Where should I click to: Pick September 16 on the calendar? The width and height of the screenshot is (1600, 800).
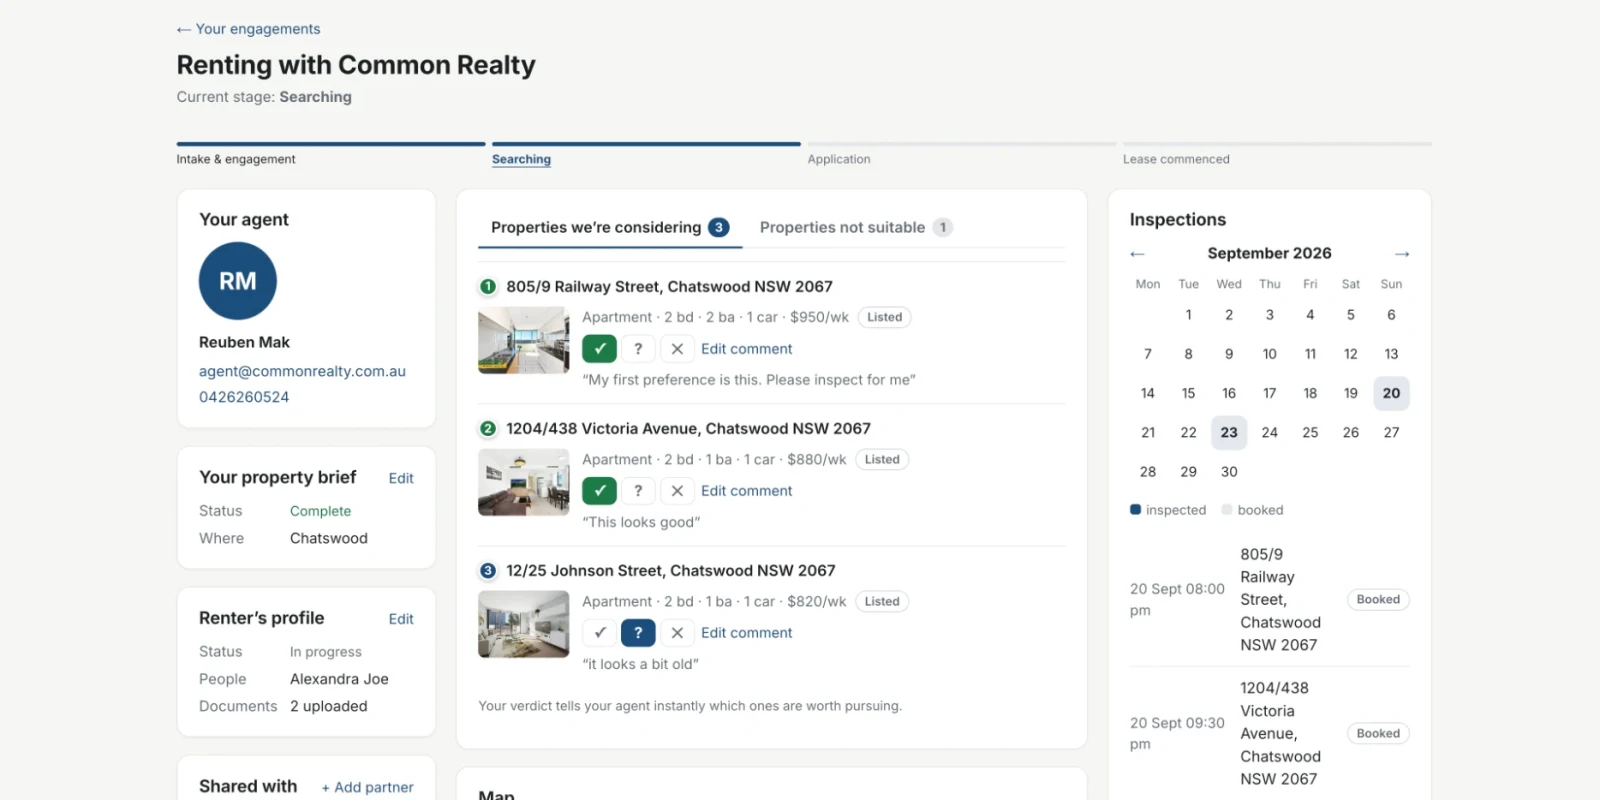pos(1229,393)
